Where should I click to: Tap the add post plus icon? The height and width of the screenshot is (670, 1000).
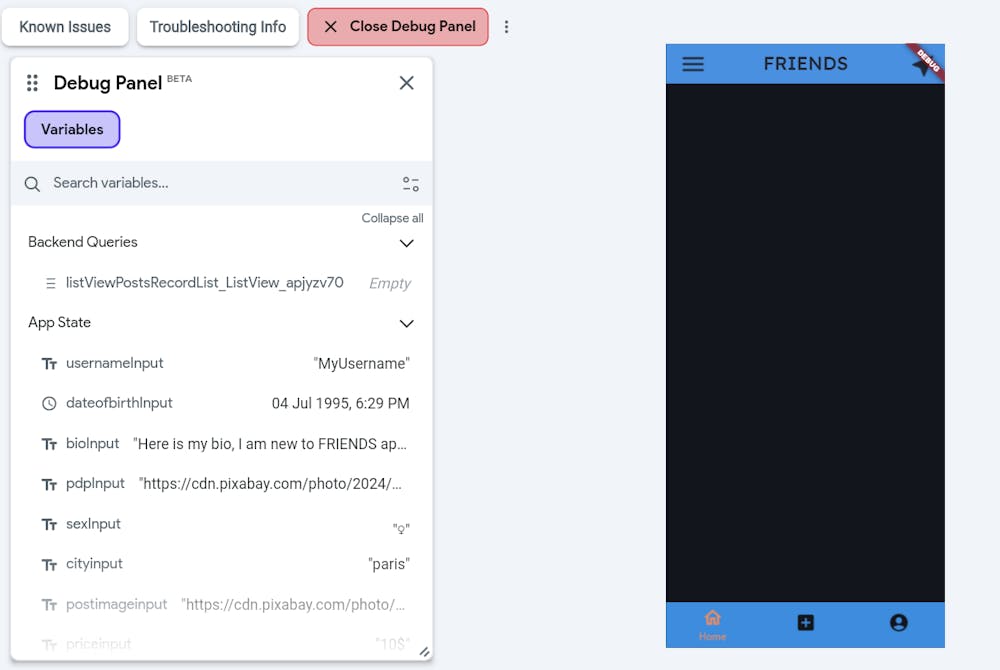pyautogui.click(x=805, y=623)
